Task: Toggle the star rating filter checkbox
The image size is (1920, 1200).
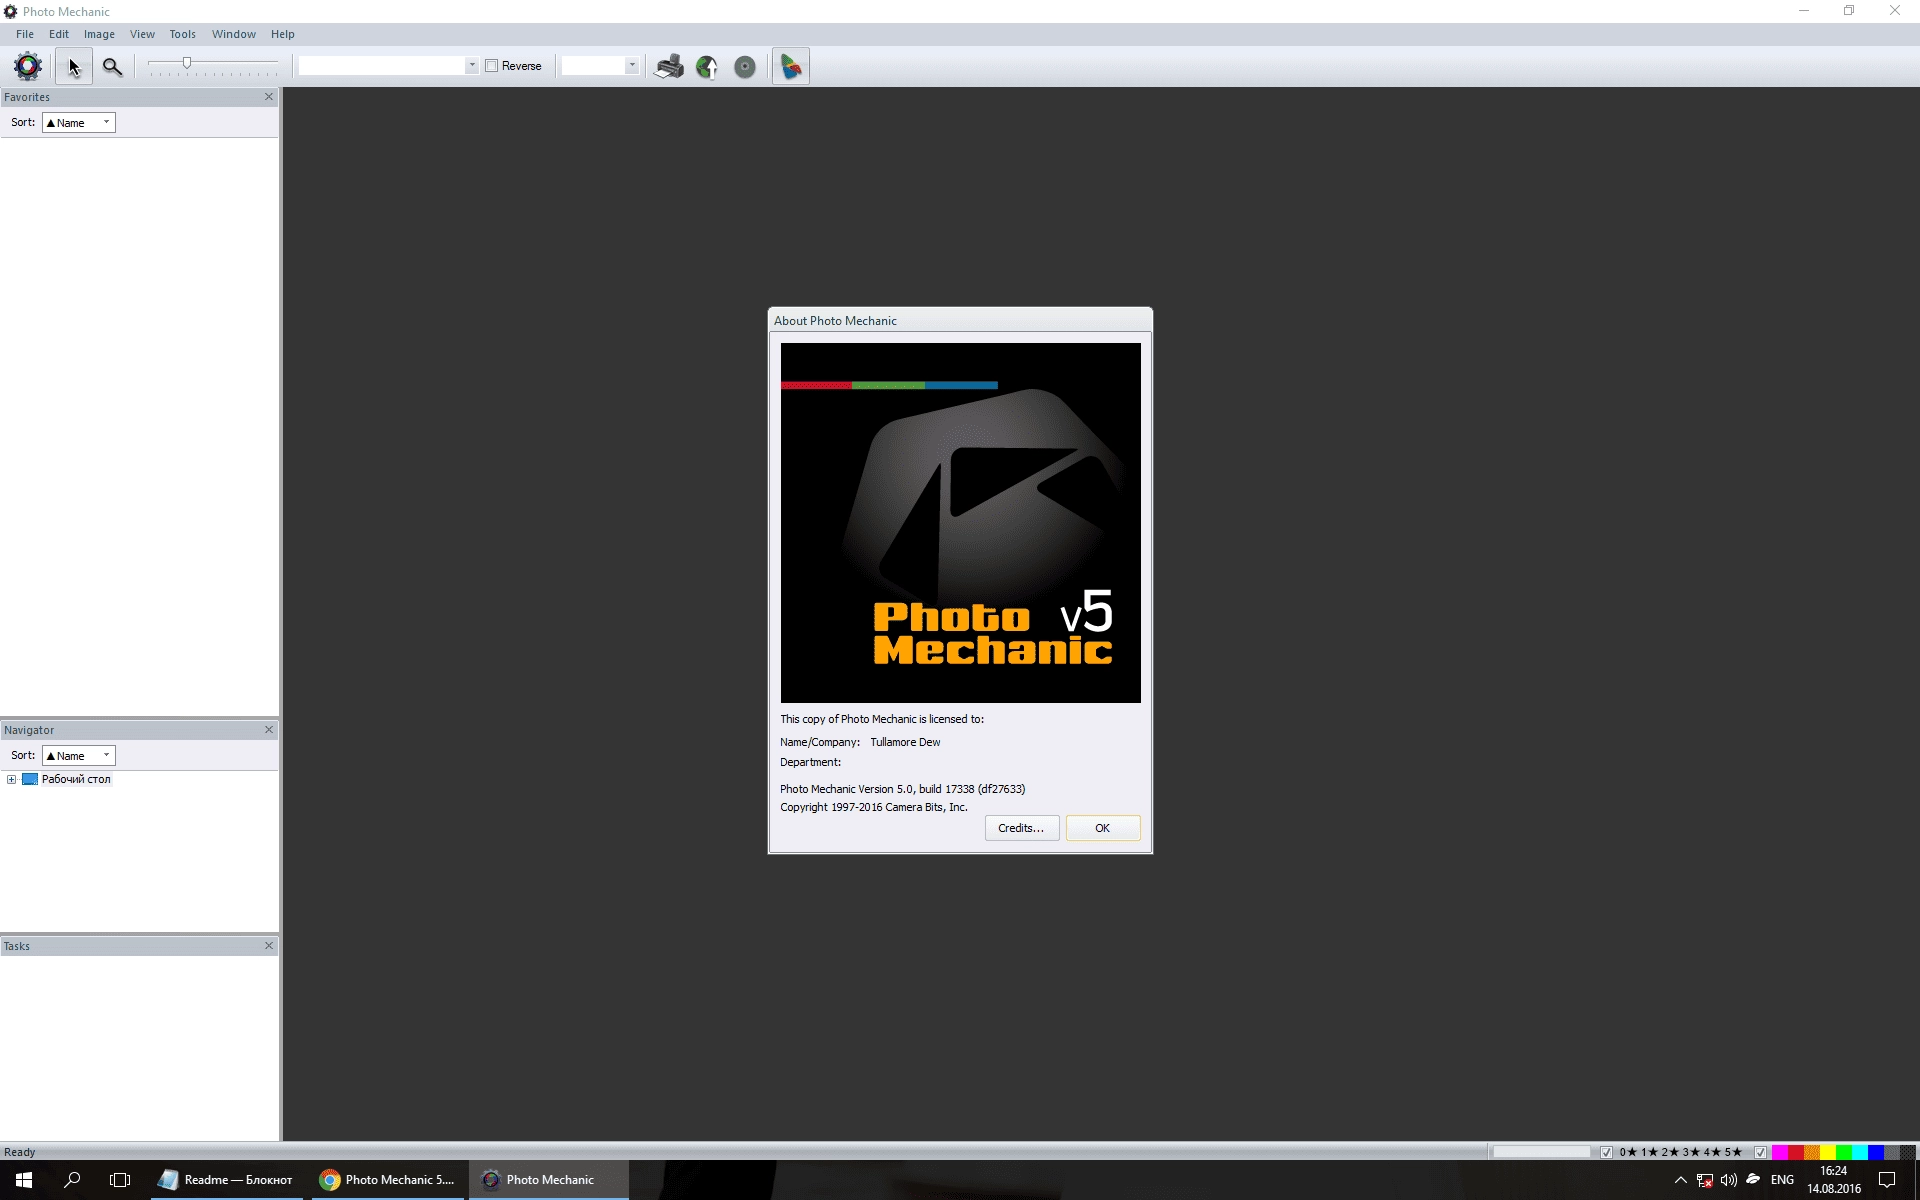Action: [x=1606, y=1152]
